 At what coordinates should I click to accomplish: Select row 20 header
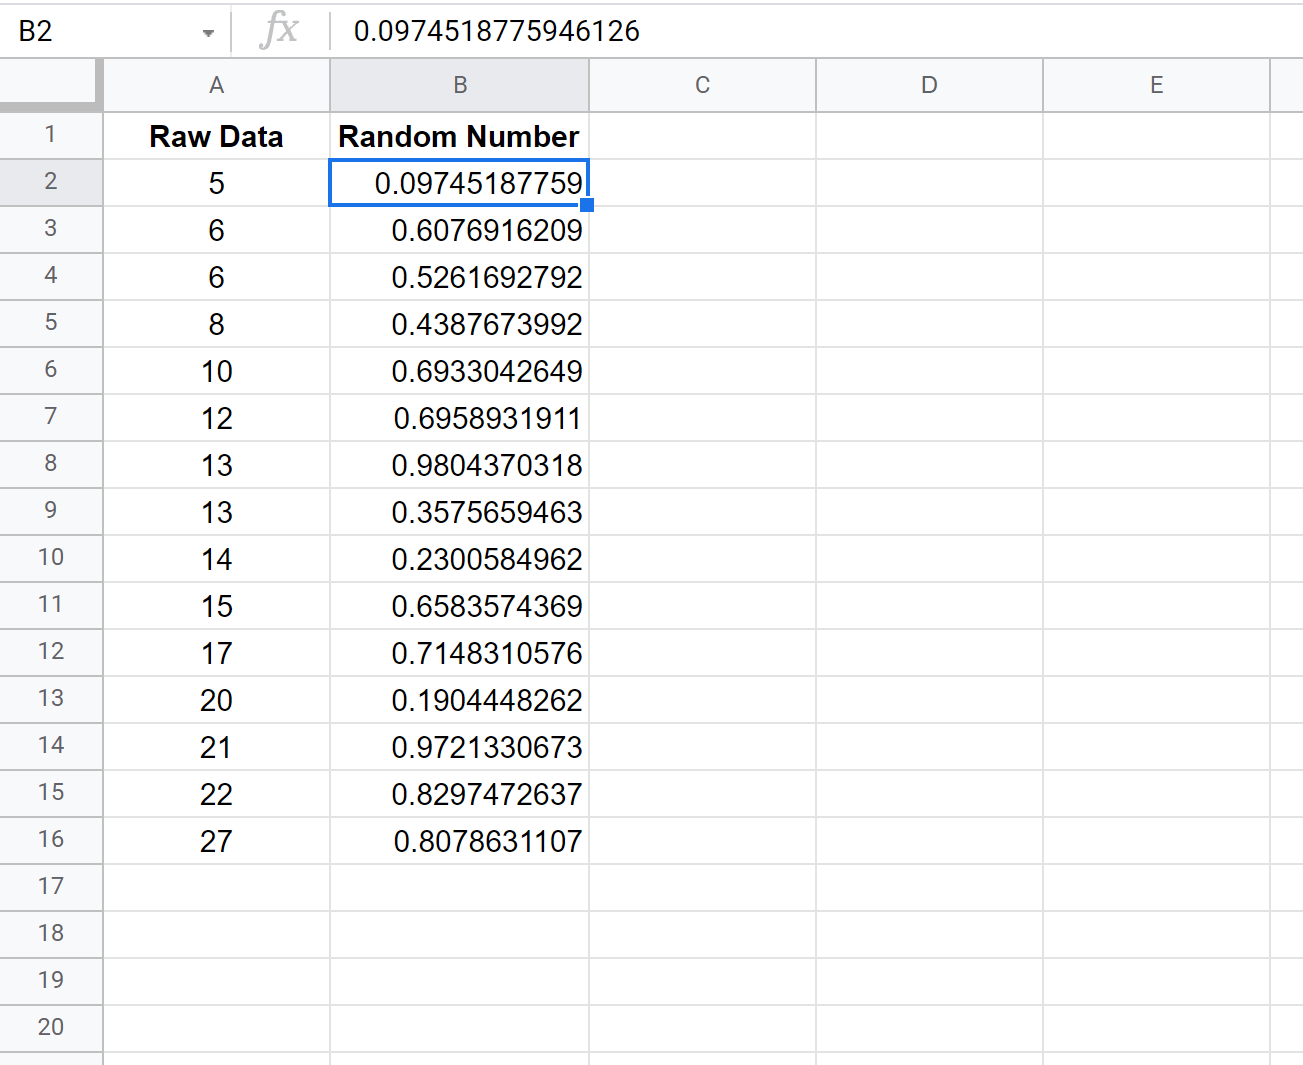tap(50, 1027)
